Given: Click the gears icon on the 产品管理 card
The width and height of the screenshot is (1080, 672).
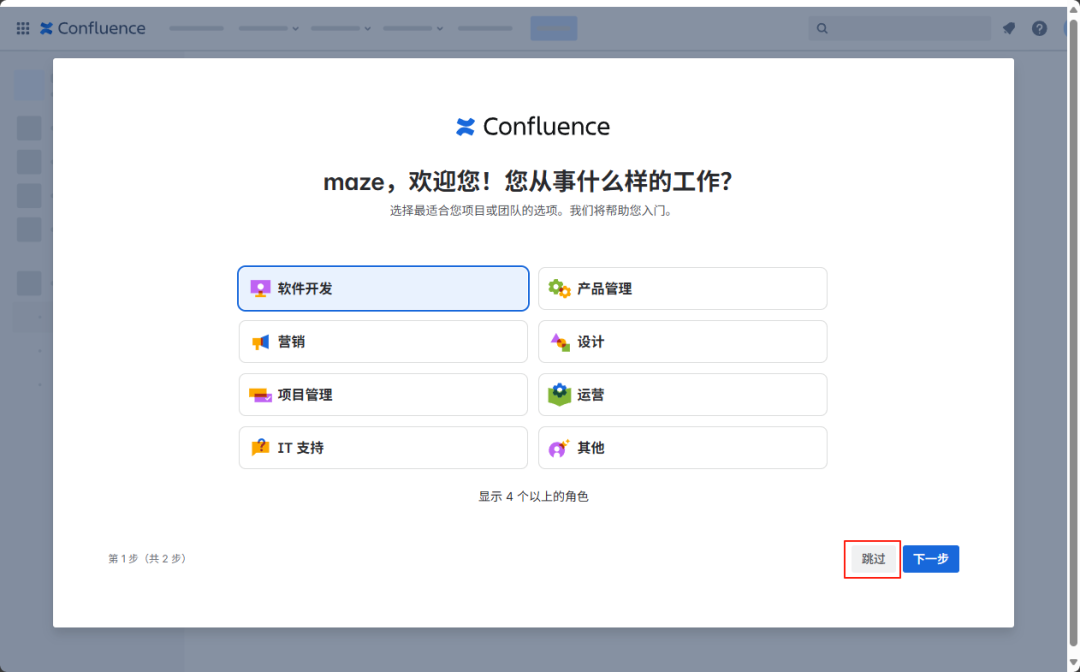Looking at the screenshot, I should [x=559, y=288].
